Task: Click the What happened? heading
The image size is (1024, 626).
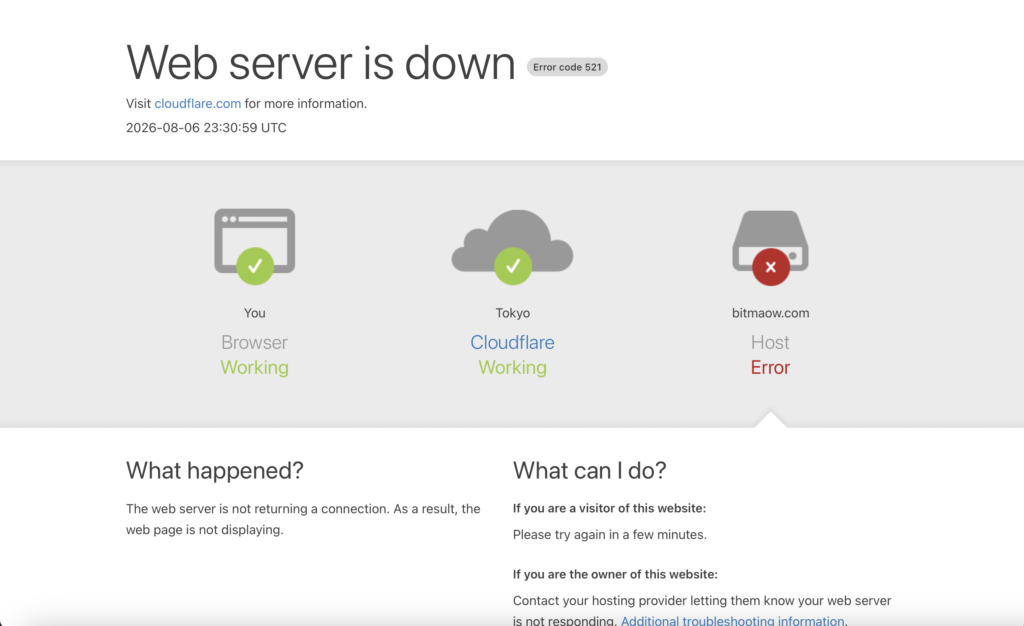Action: point(215,470)
